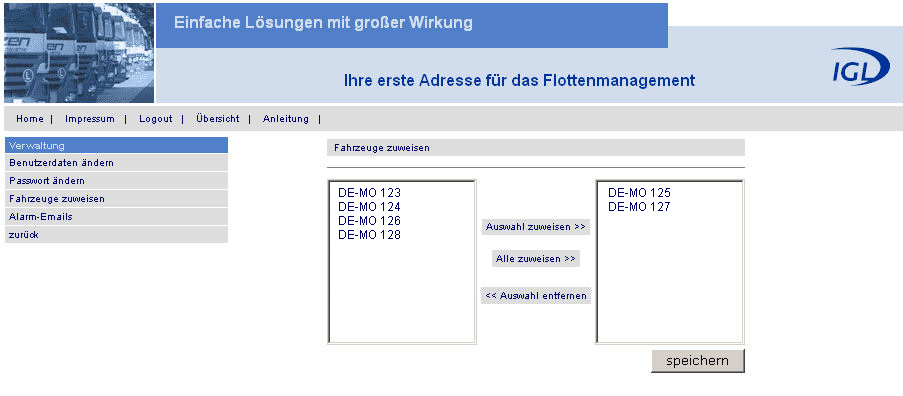The image size is (903, 396).
Task: Click the Auswahl zuweisen >> button
Action: pyautogui.click(x=536, y=227)
